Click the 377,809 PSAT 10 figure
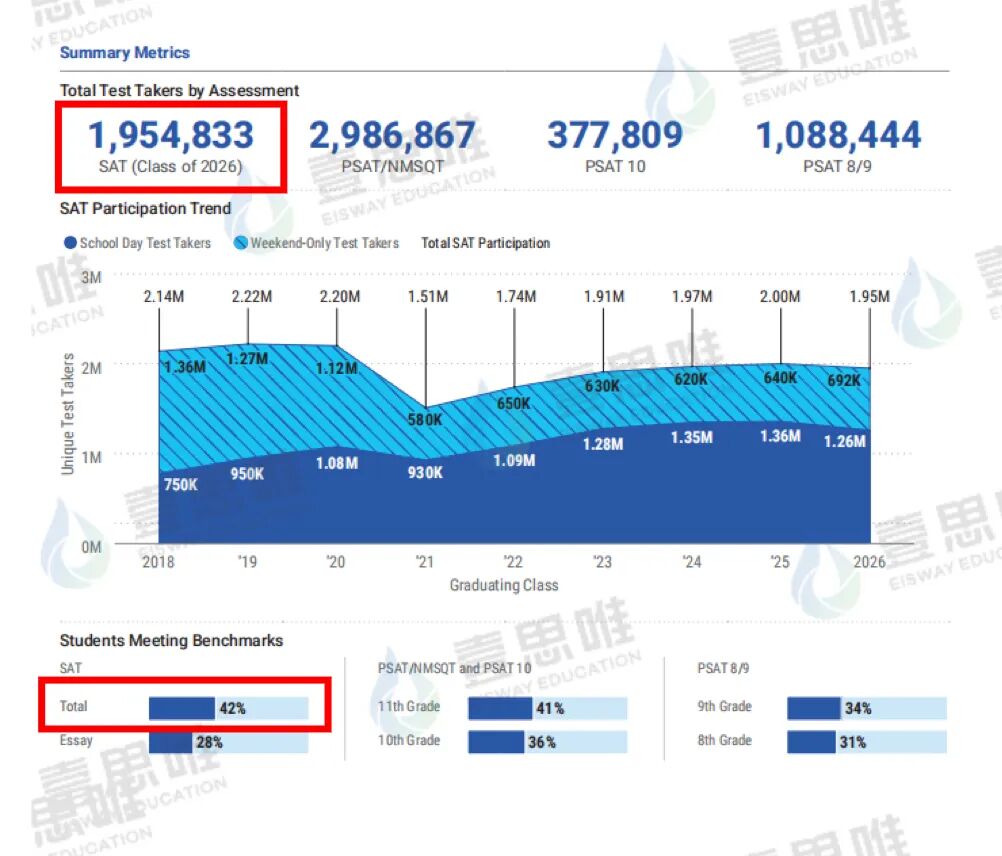 [615, 135]
